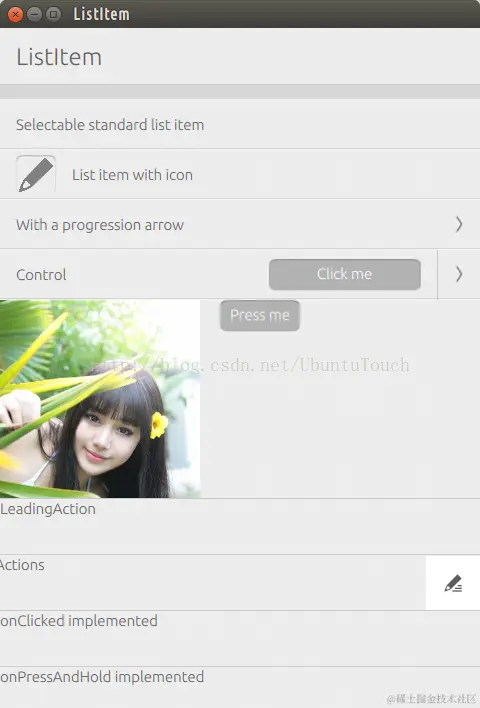The image size is (480, 708).
Task: Maximize the ListItem window
Action: pos(53,14)
